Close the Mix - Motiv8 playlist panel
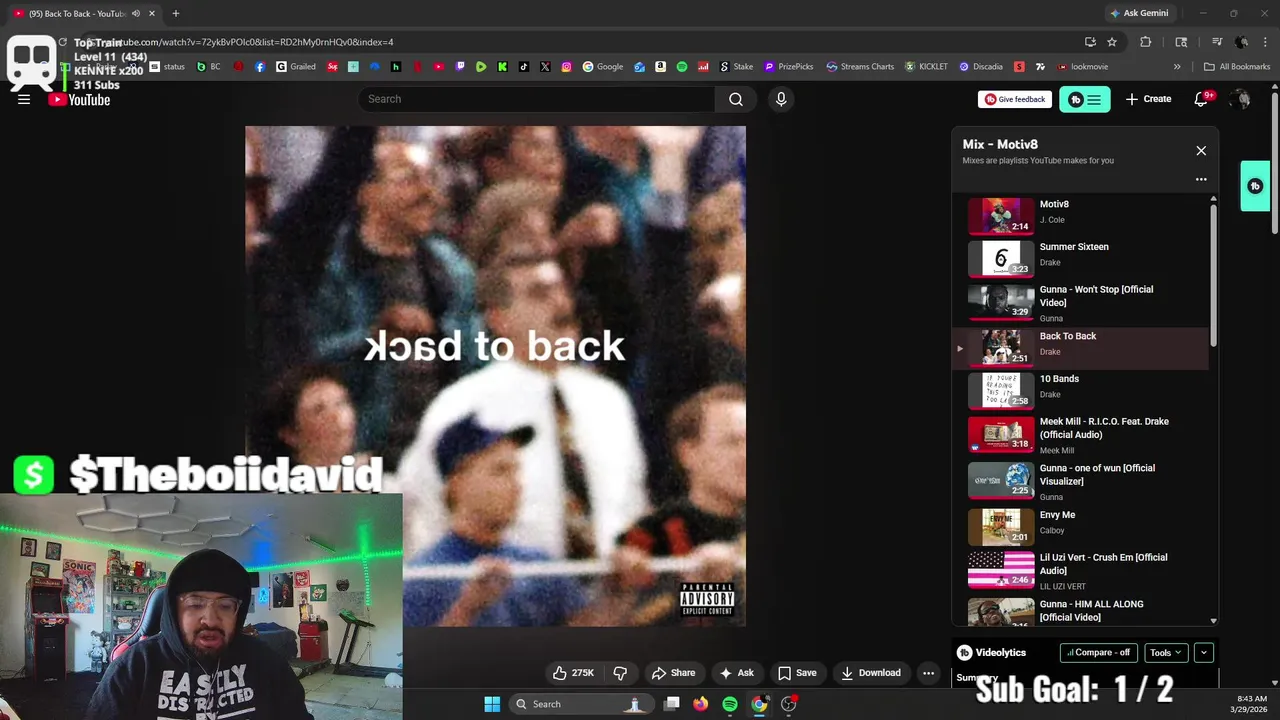Viewport: 1280px width, 720px height. pos(1201,151)
